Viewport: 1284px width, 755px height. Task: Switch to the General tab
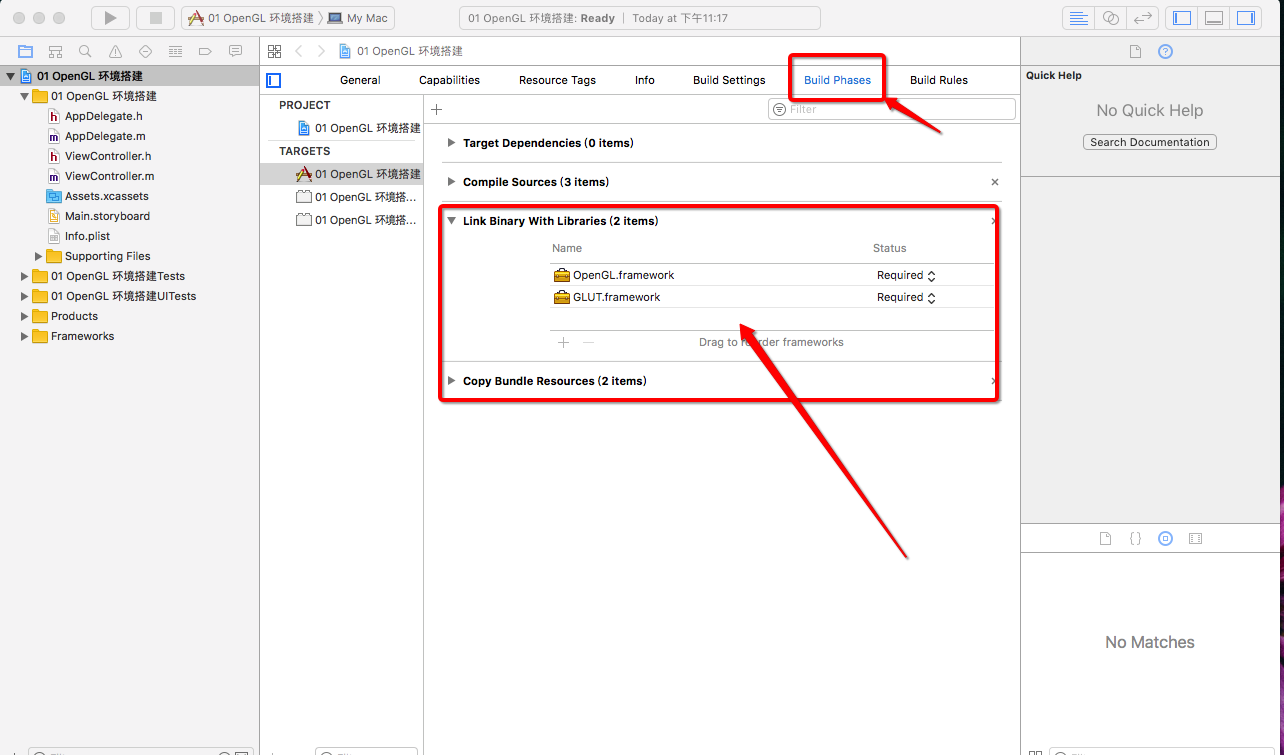pyautogui.click(x=360, y=80)
